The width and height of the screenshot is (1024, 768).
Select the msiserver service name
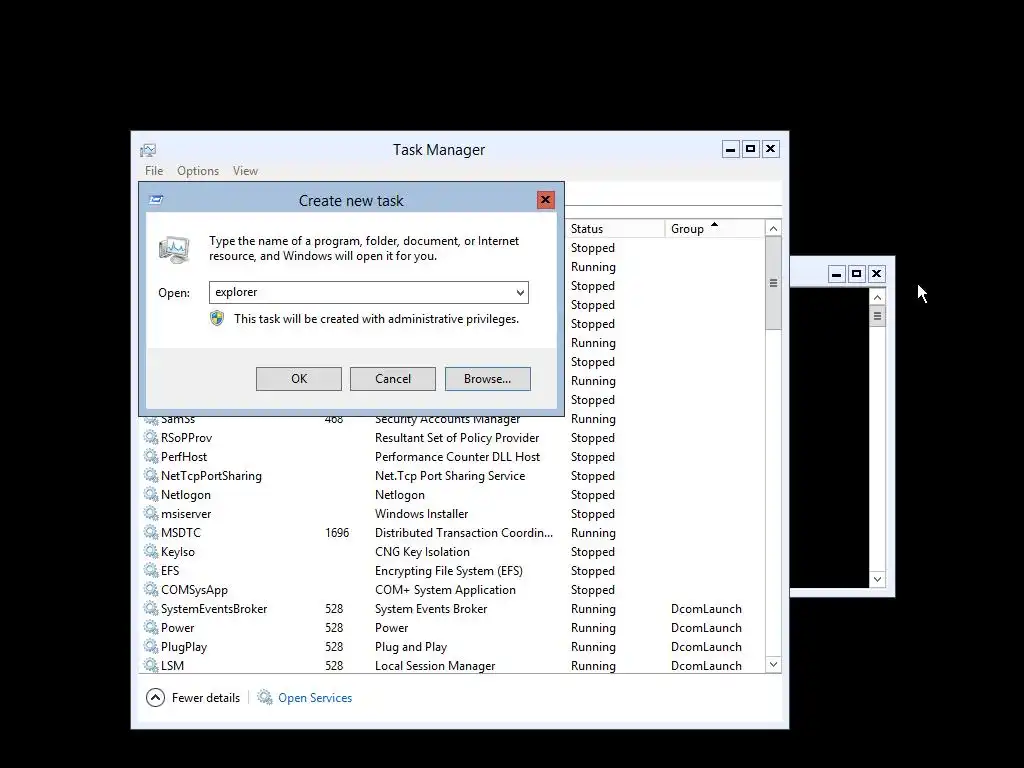point(185,513)
